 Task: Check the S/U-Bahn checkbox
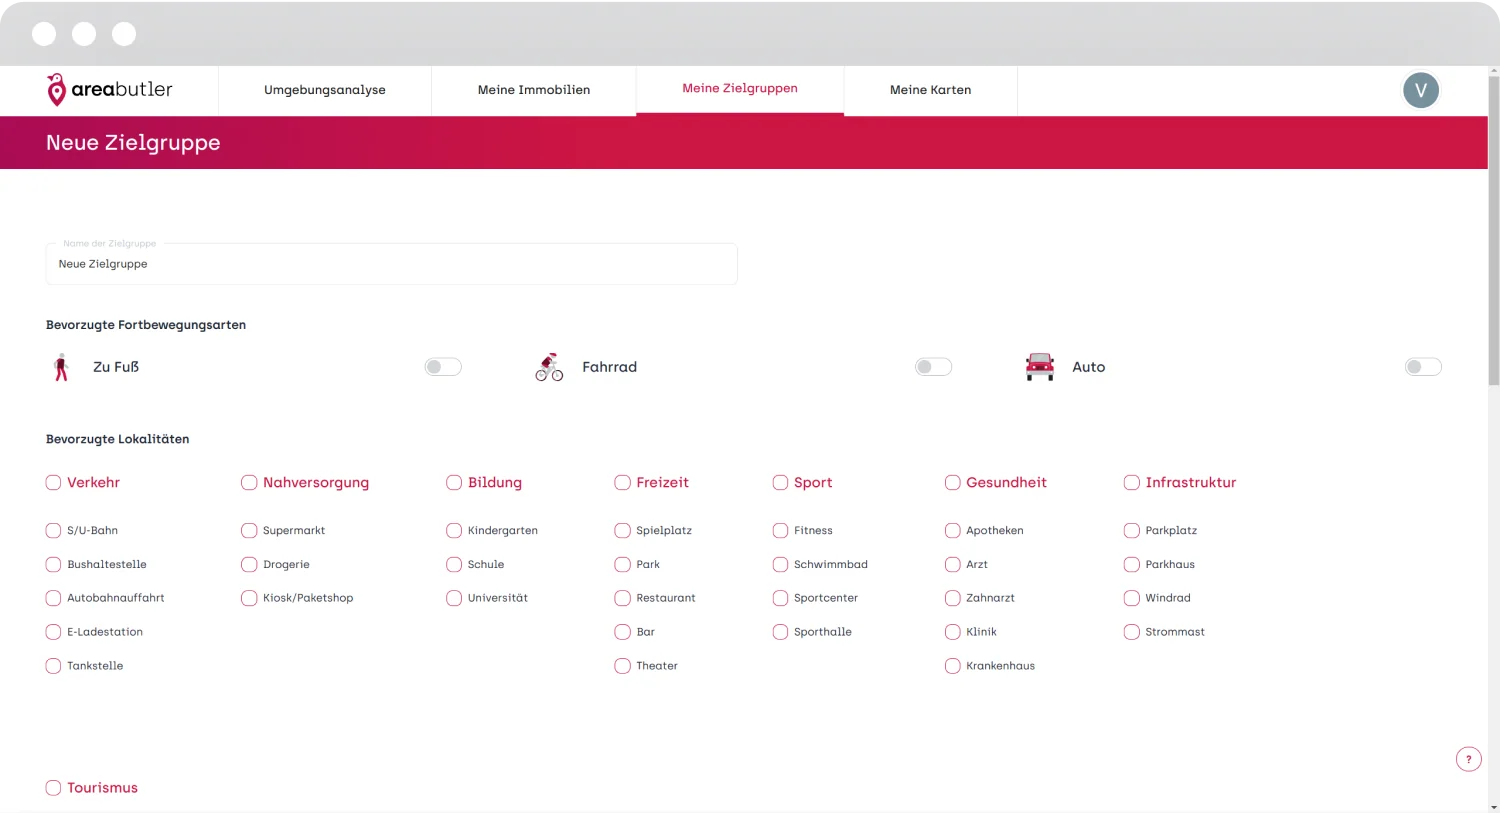[x=53, y=530]
